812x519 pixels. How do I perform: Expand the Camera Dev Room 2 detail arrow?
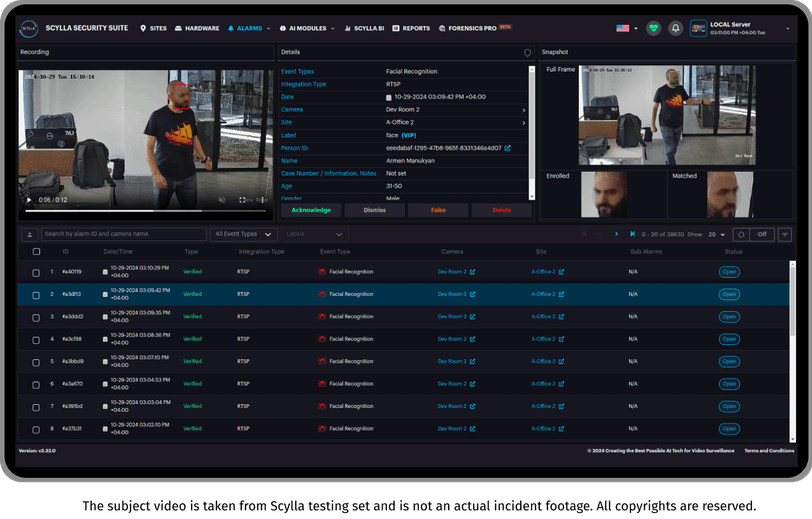click(x=524, y=110)
